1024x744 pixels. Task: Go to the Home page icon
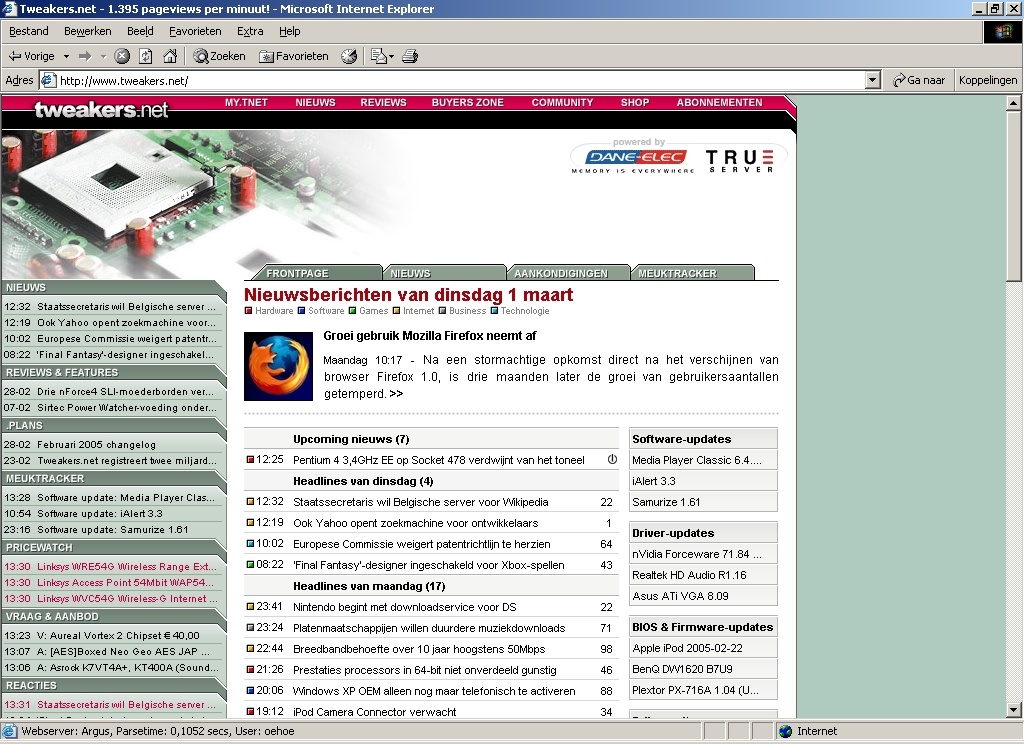[170, 56]
